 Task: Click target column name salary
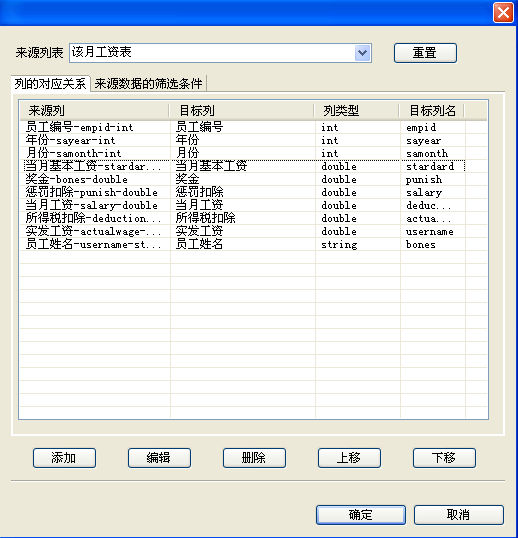424,192
